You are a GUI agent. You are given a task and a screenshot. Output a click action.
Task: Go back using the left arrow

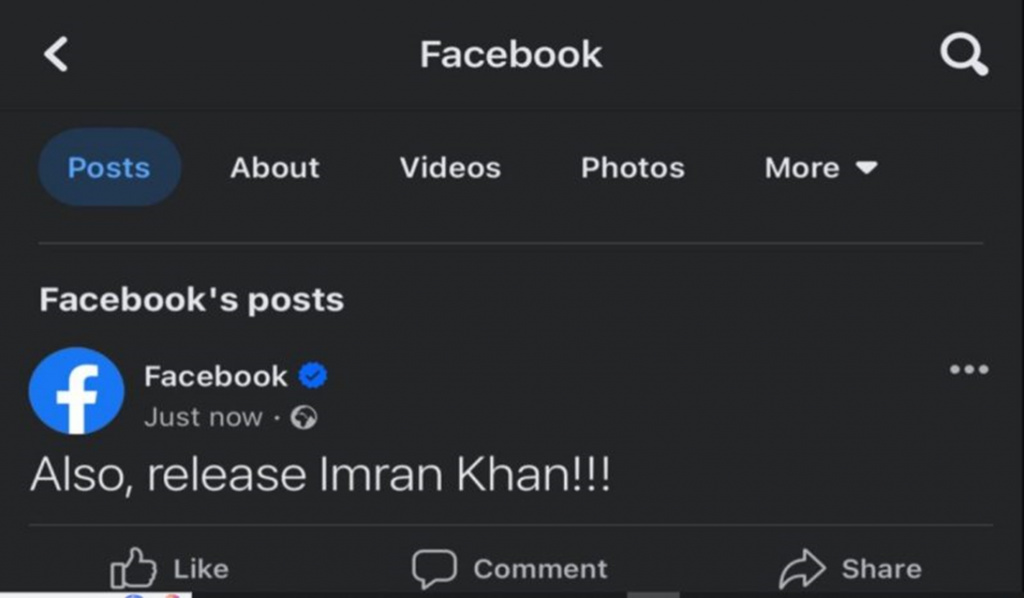(x=56, y=54)
